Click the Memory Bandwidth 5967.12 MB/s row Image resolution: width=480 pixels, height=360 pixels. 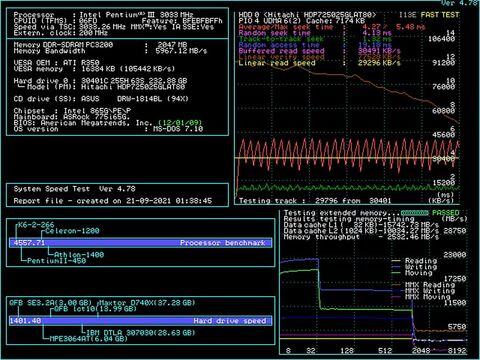[x=110, y=51]
